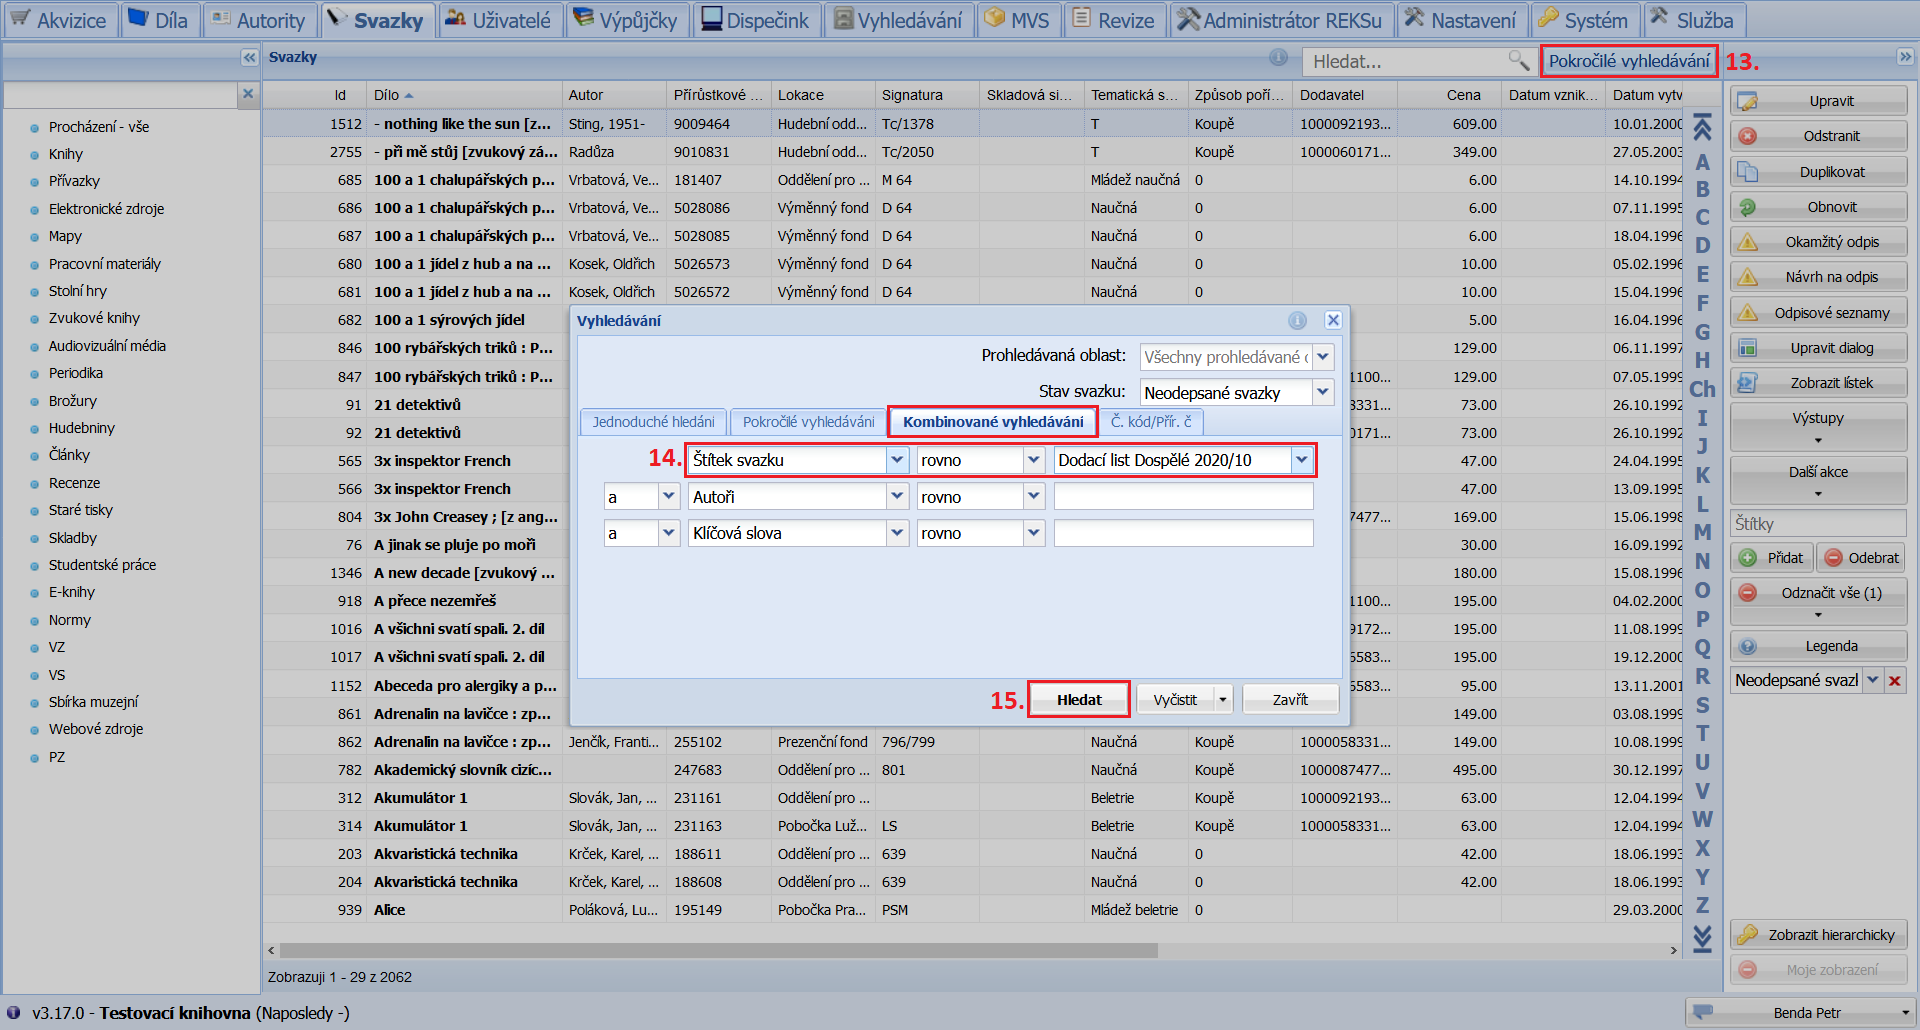
Task: Expand the Klíčová slova field dropdown
Action: click(x=897, y=533)
